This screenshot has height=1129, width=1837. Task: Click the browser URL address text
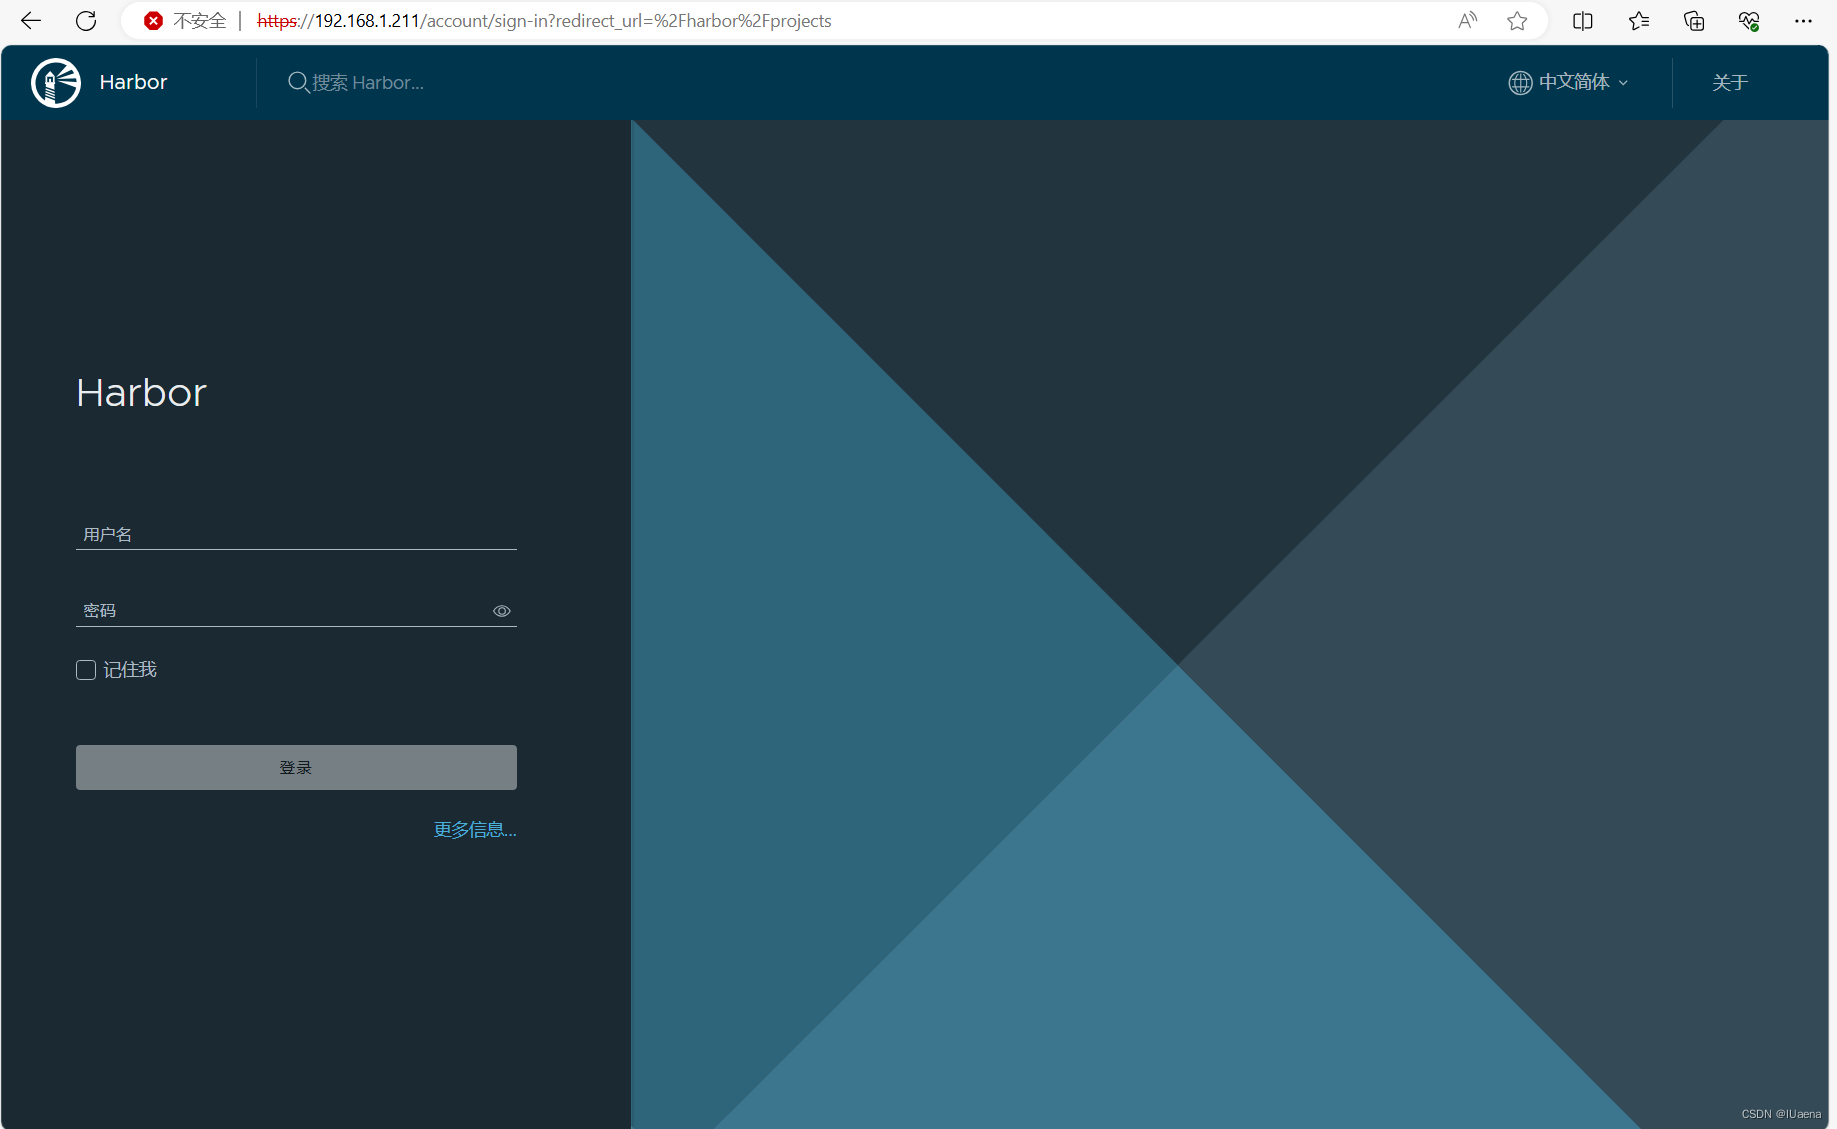pyautogui.click(x=544, y=21)
